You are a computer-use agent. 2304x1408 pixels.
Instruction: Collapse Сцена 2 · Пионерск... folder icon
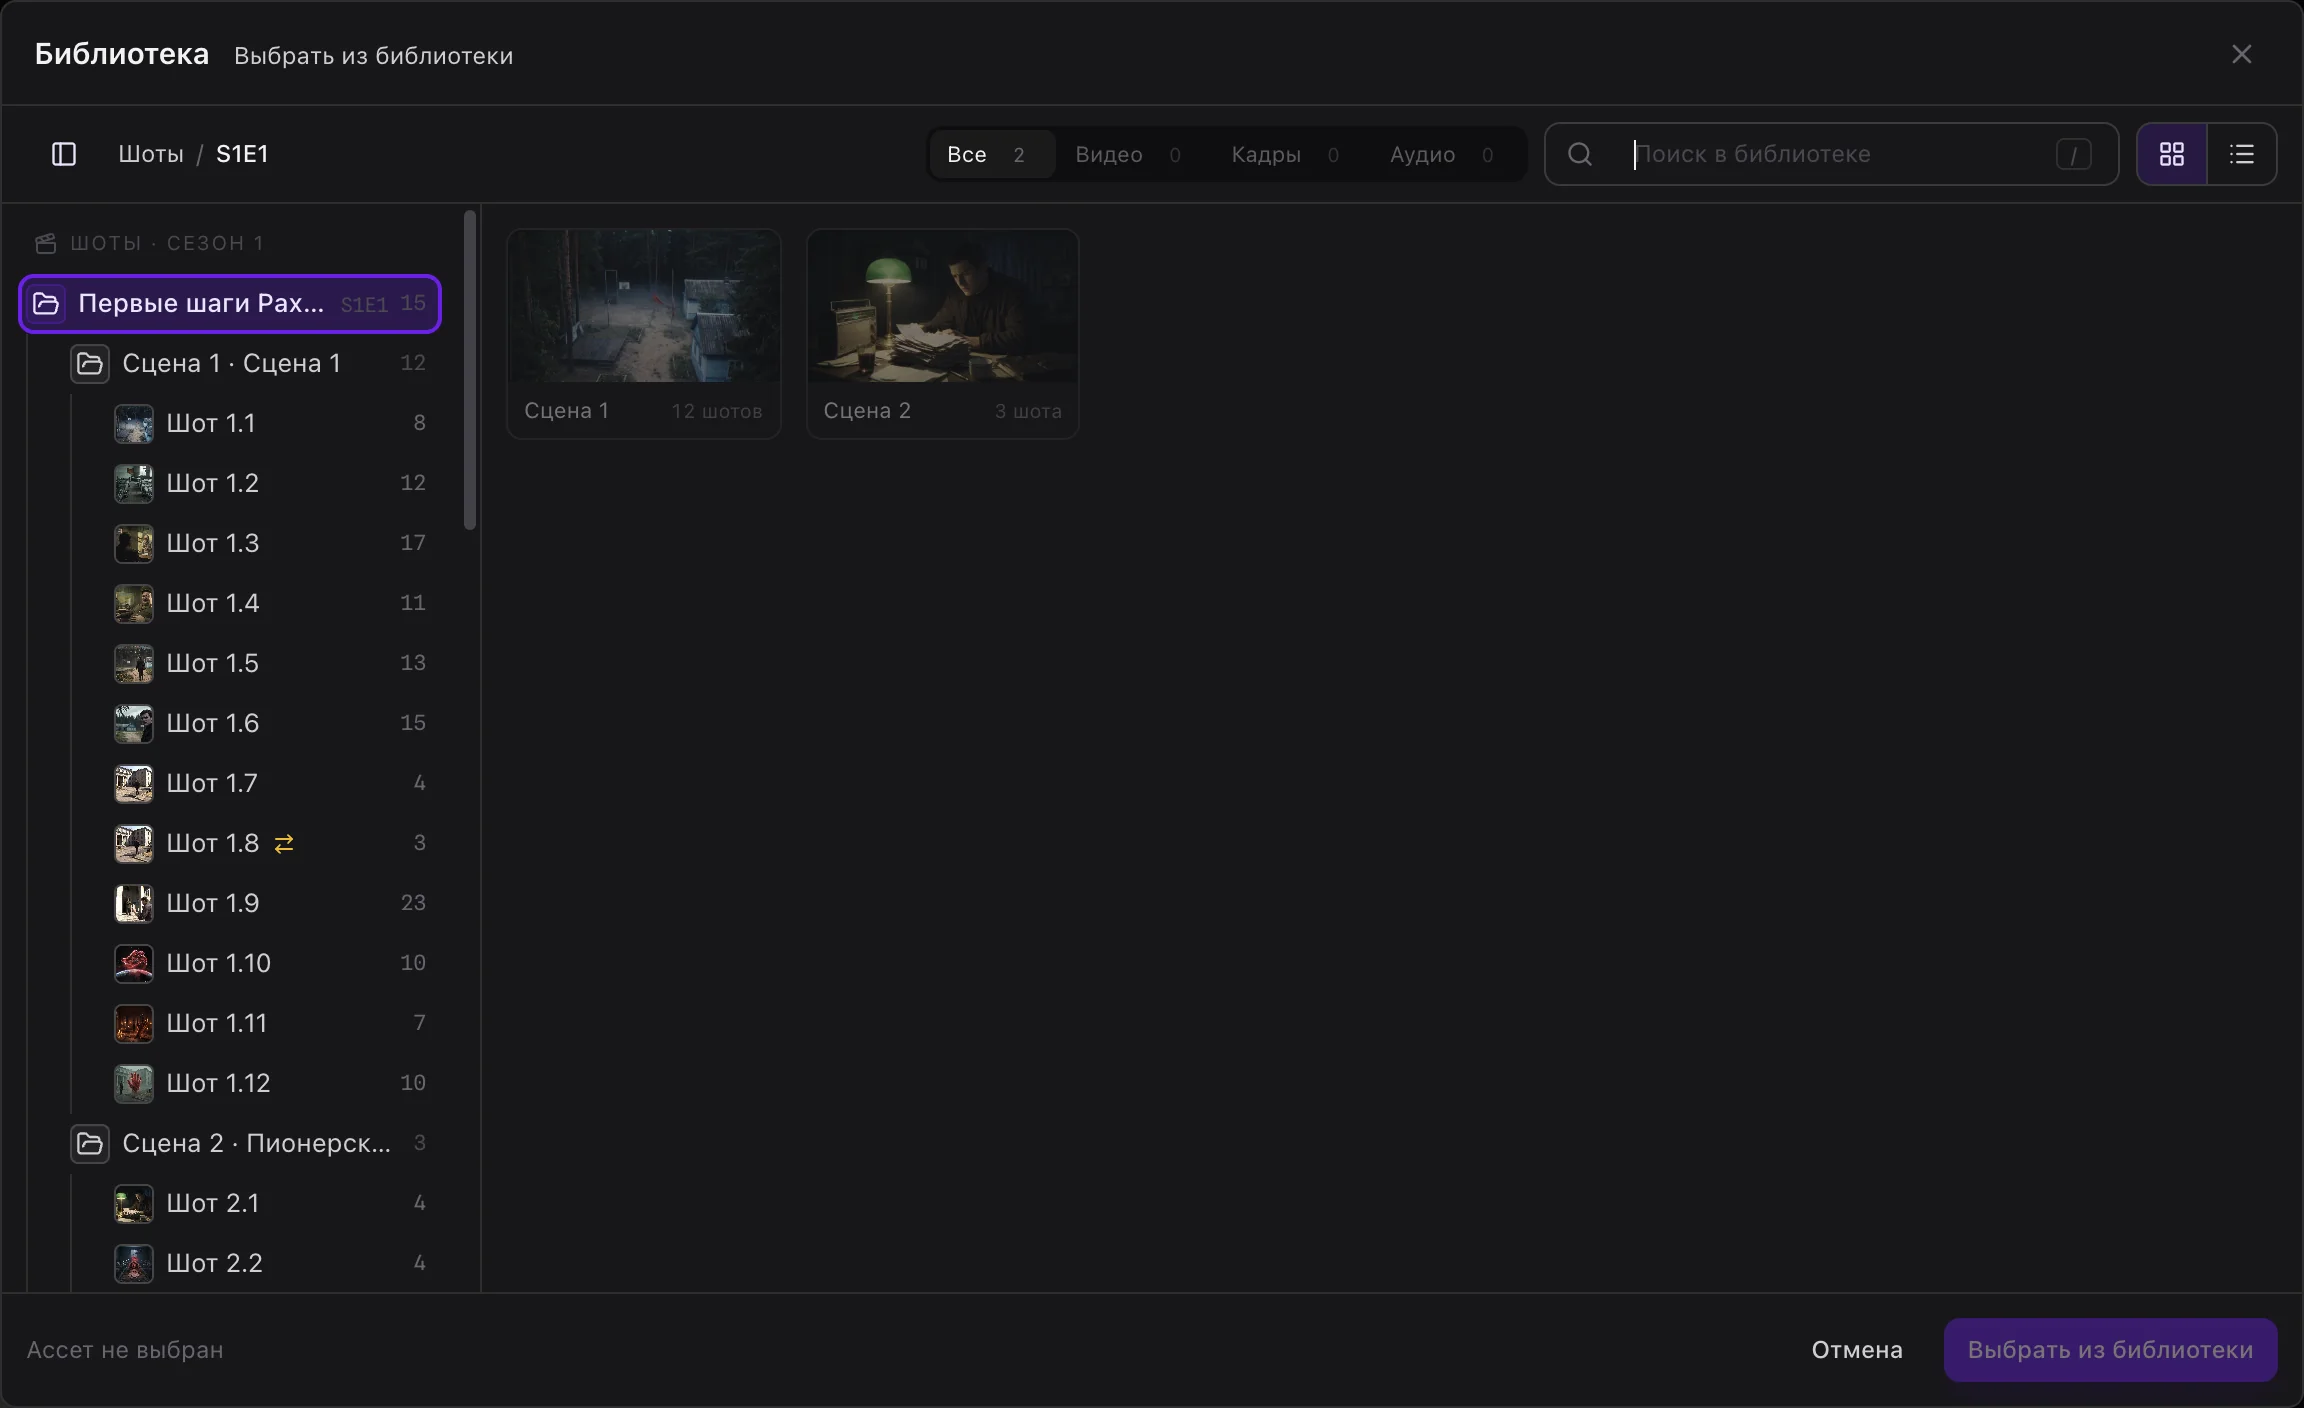pos(90,1143)
